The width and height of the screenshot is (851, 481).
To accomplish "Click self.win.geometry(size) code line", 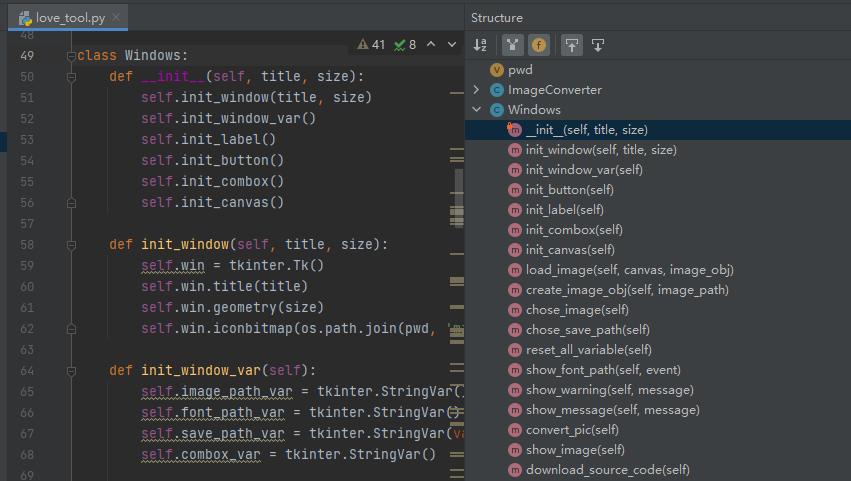I will pos(232,308).
